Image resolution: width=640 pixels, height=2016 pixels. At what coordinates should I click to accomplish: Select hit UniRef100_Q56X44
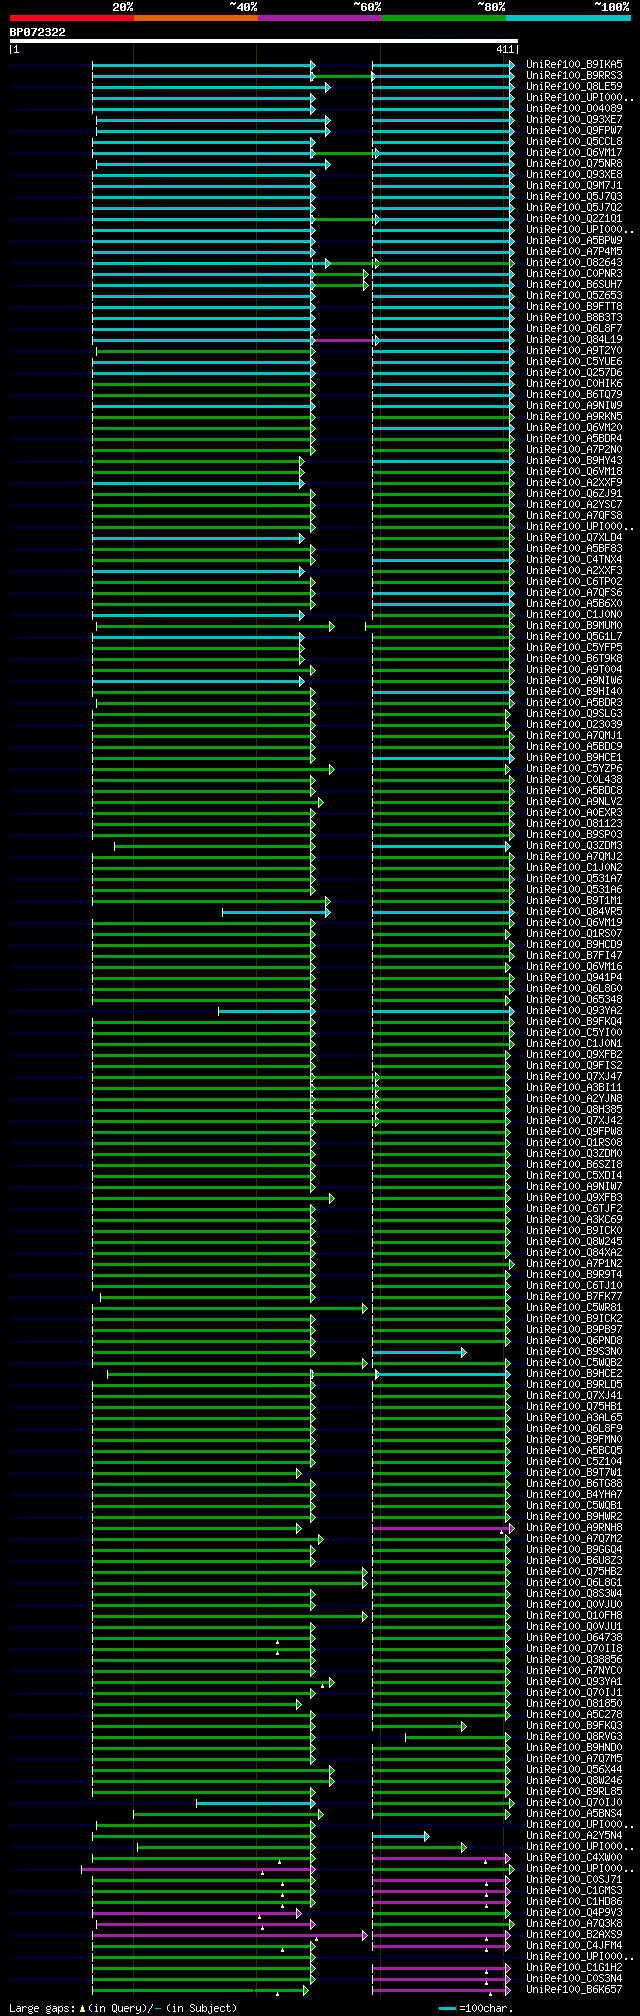tap(574, 1769)
